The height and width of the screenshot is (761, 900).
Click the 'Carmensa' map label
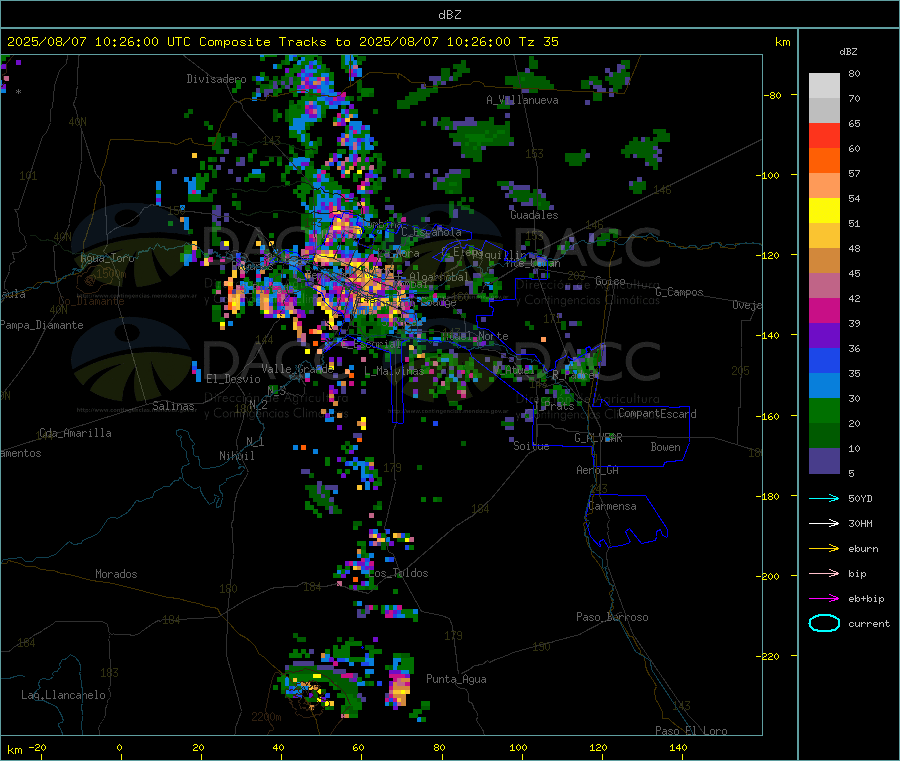tap(612, 506)
